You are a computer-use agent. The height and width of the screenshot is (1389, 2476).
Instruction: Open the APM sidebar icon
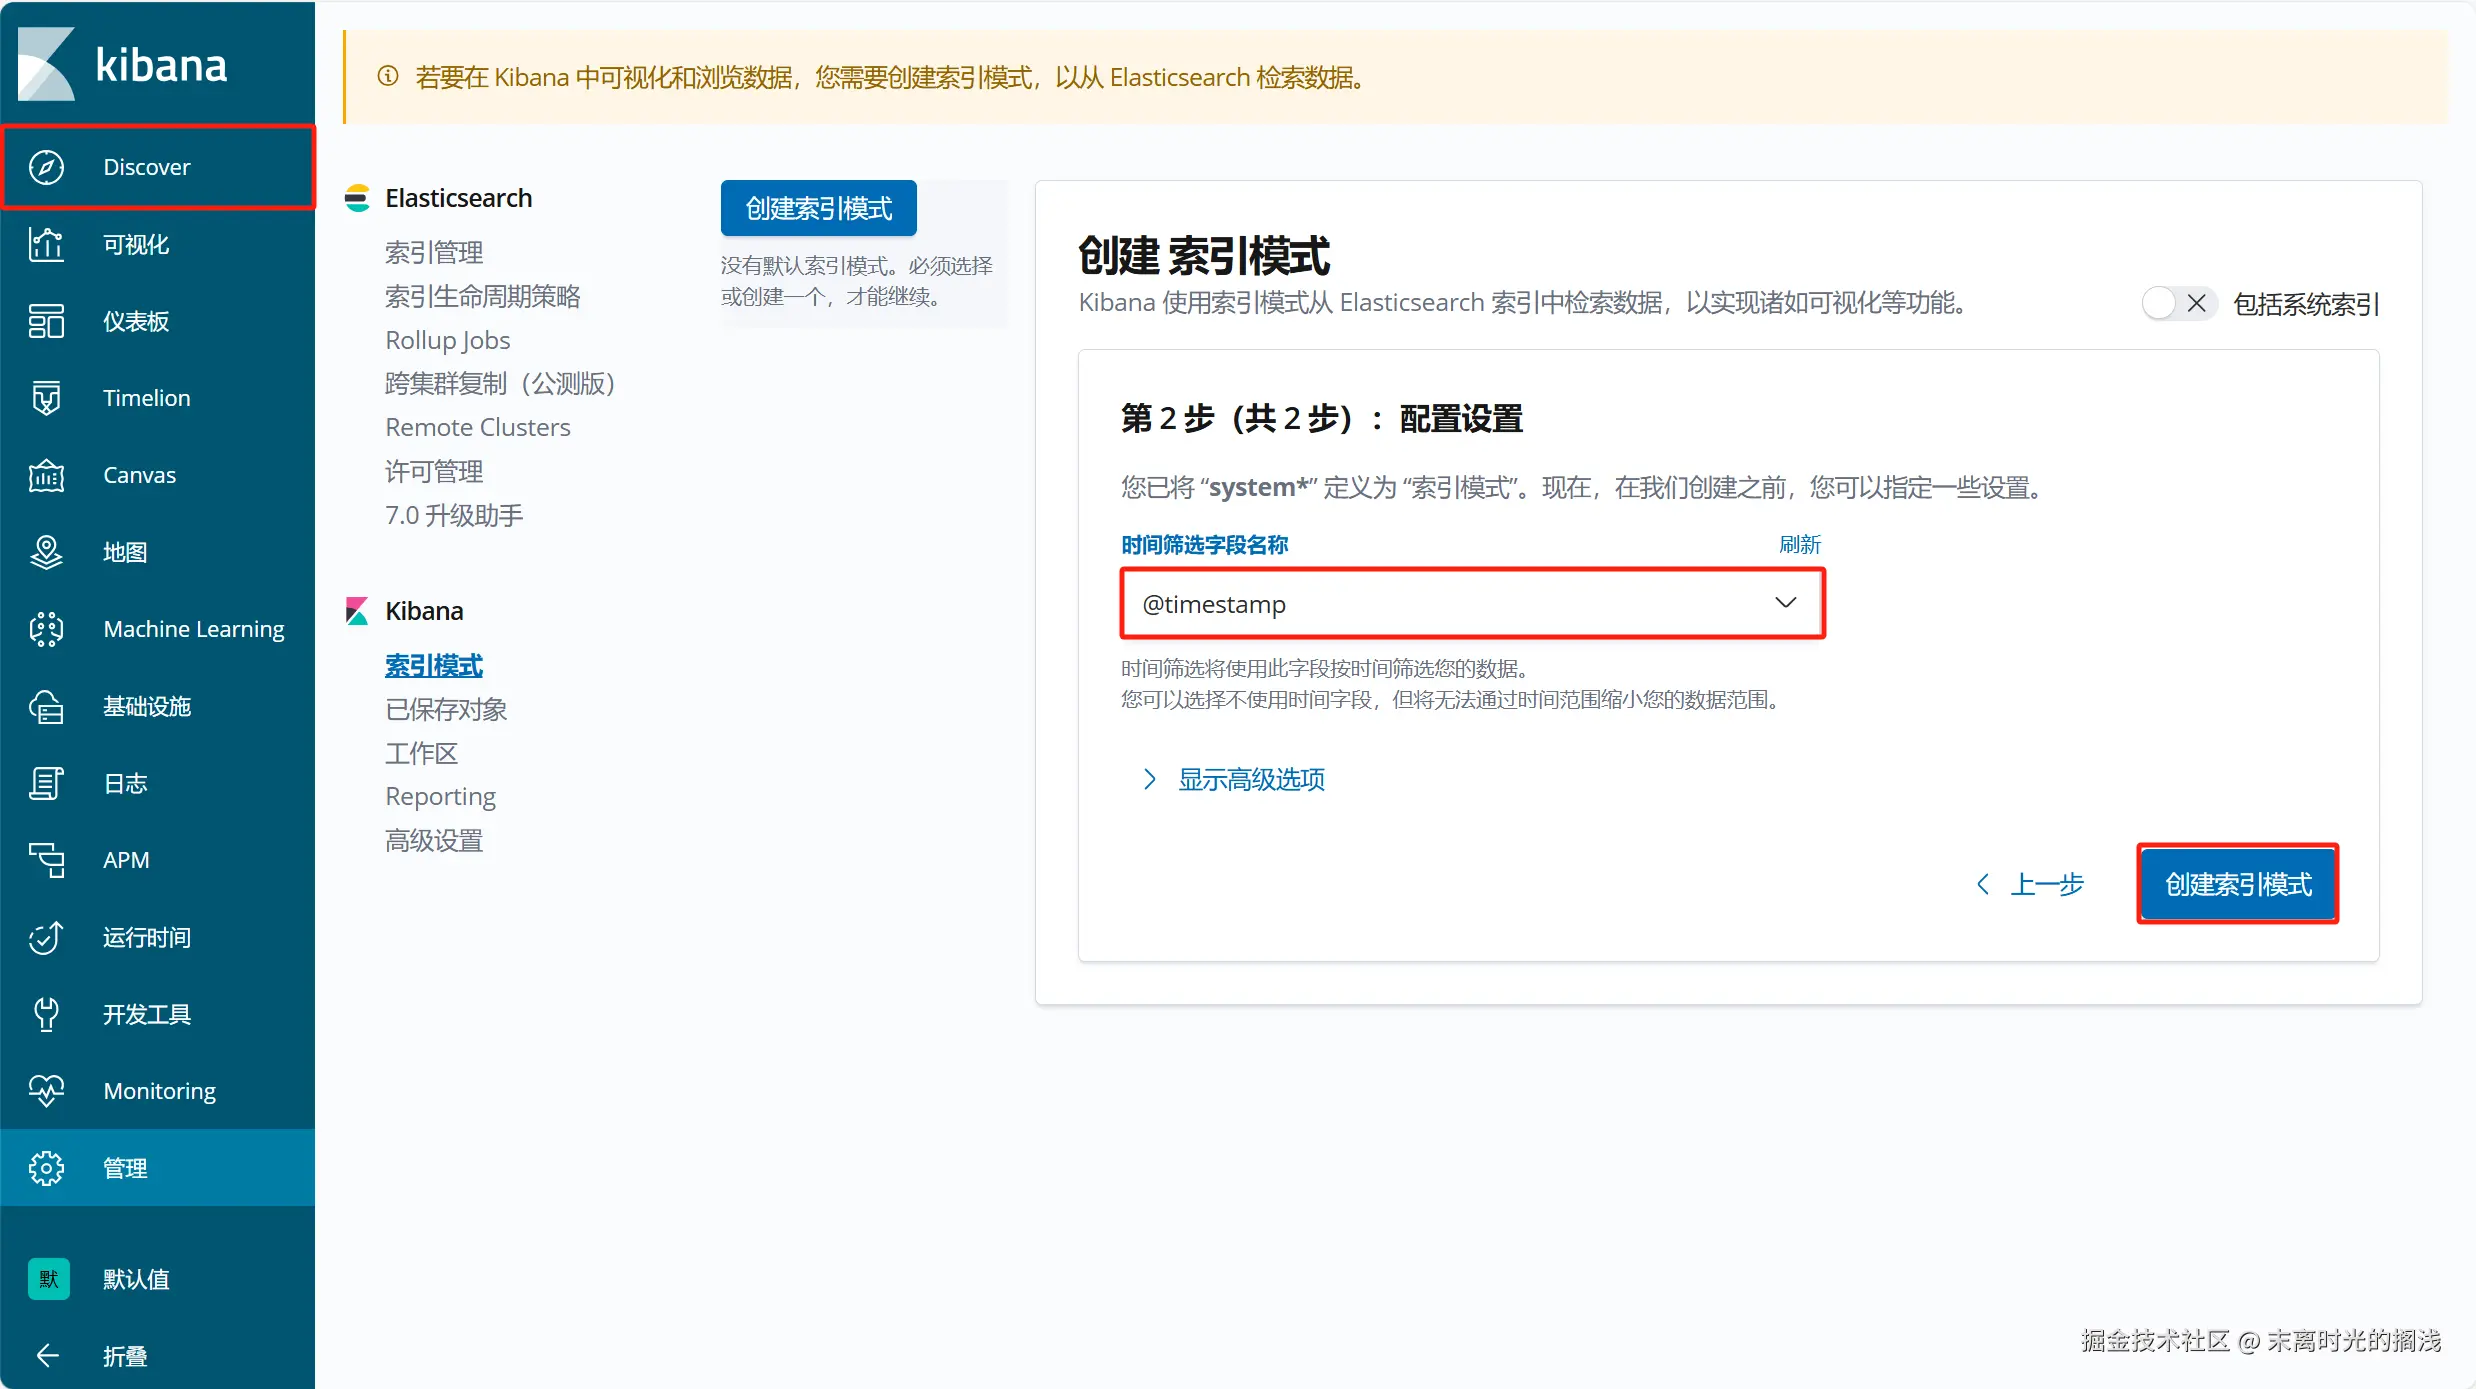point(47,860)
